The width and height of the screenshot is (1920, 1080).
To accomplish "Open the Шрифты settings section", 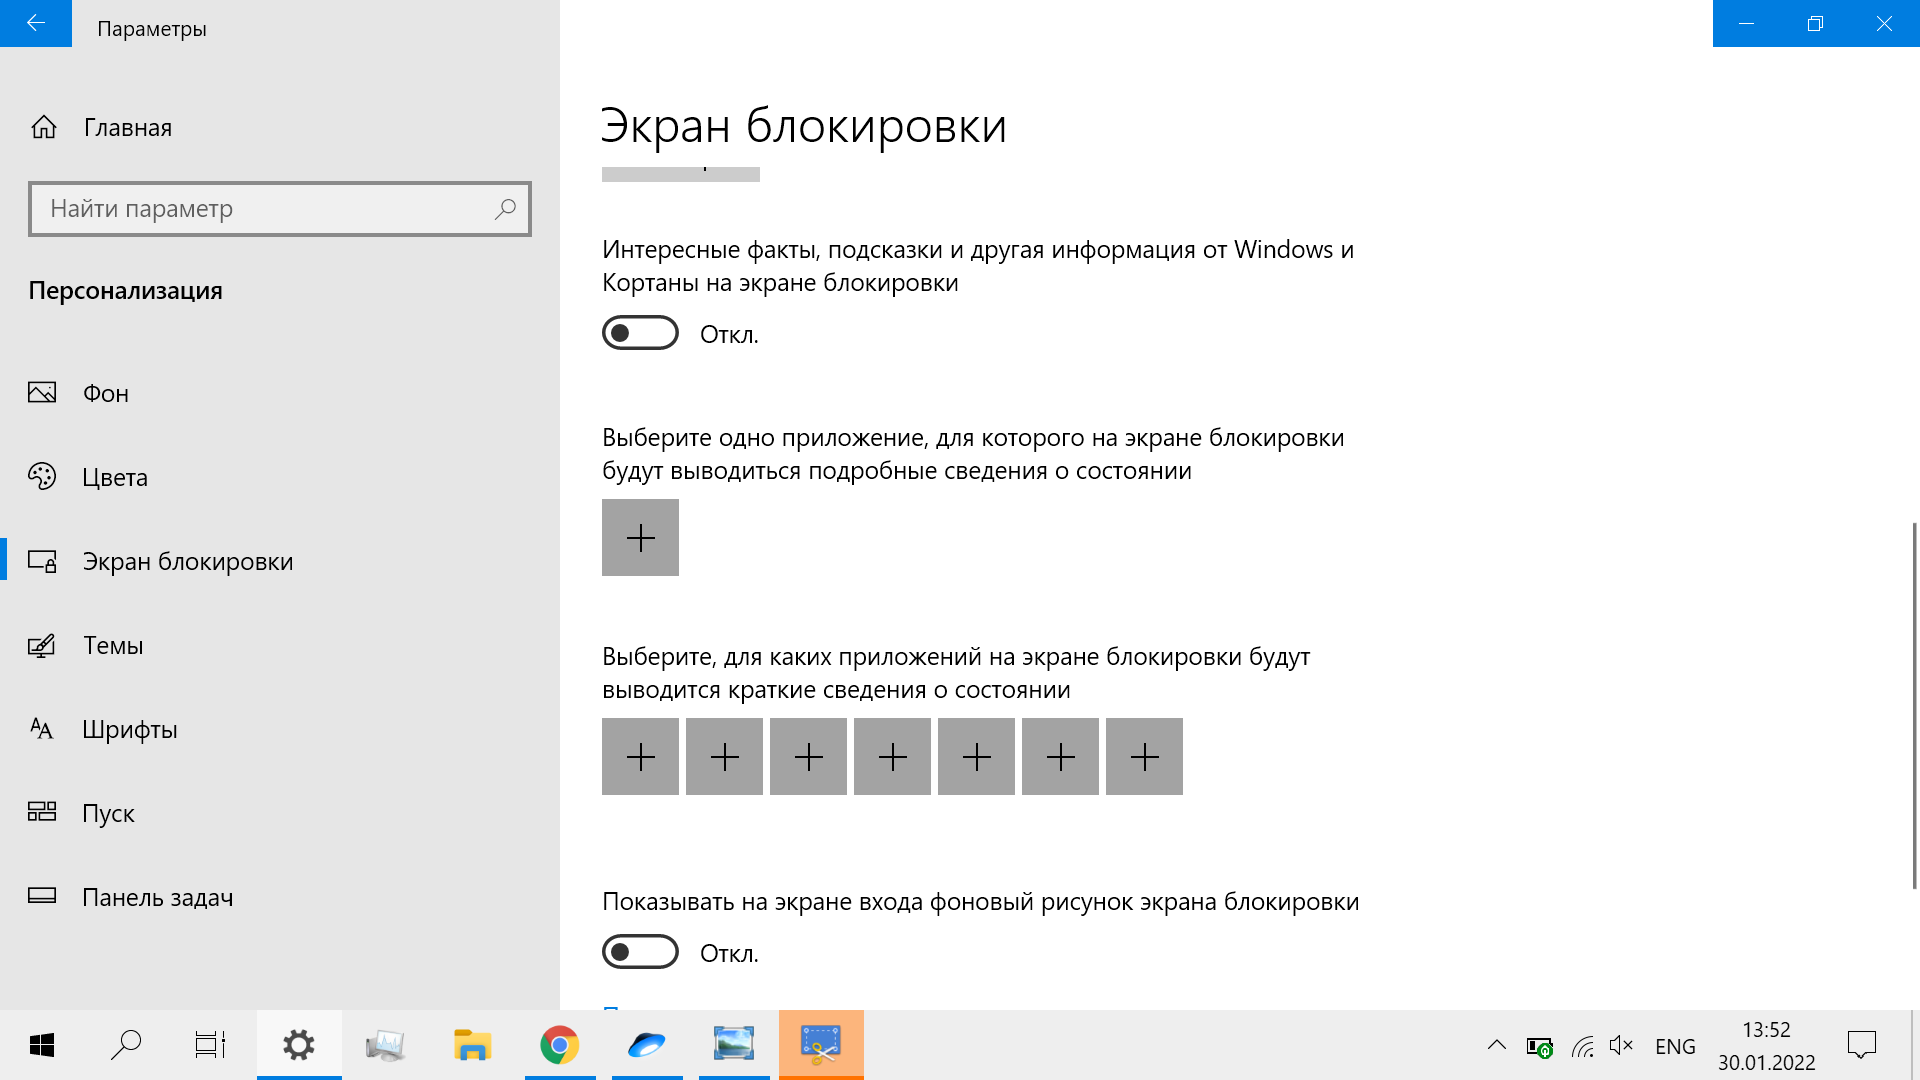I will [x=280, y=729].
